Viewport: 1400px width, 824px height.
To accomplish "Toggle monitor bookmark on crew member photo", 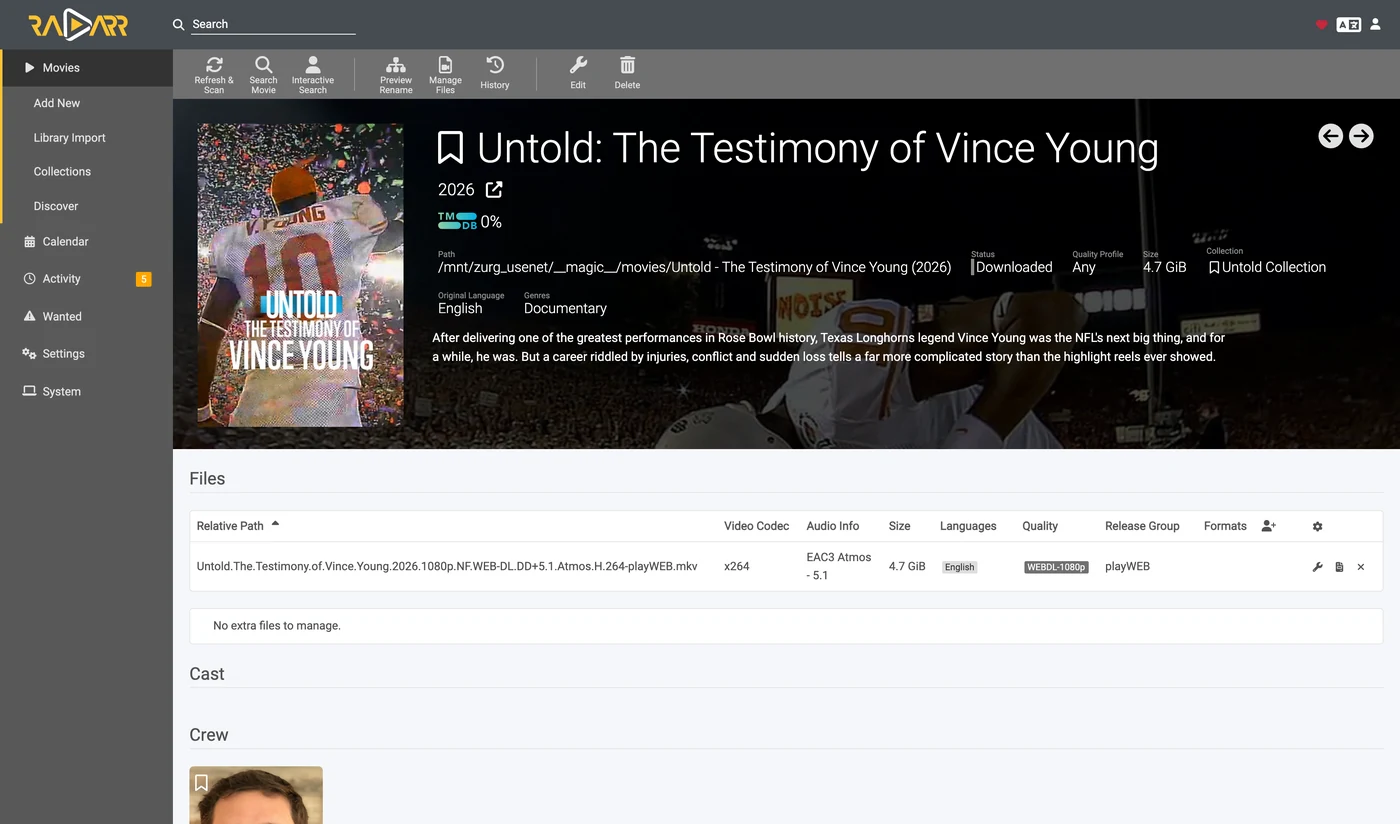I will click(201, 782).
